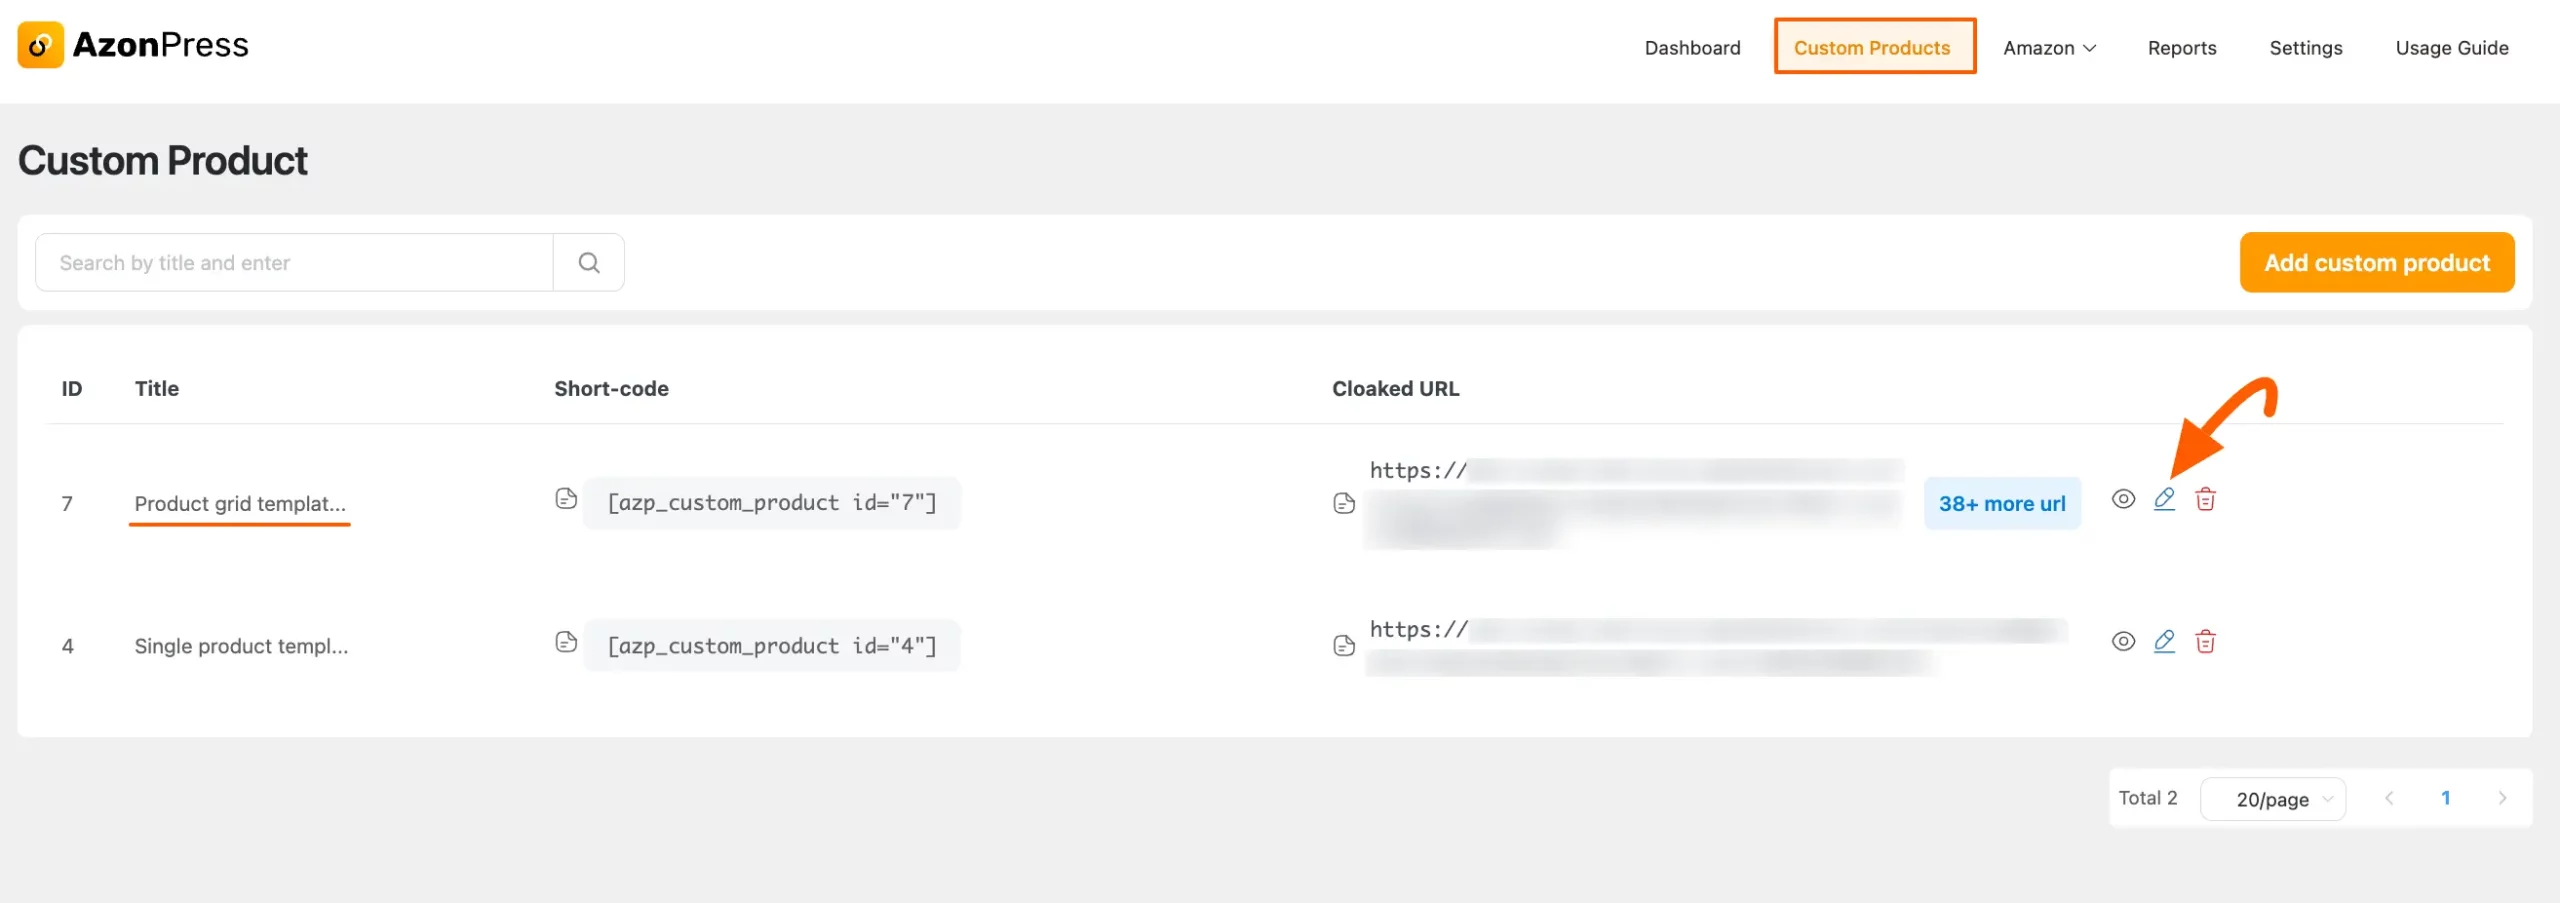Image resolution: width=2560 pixels, height=903 pixels.
Task: Copy the shortcode for product ID 7
Action: [566, 500]
